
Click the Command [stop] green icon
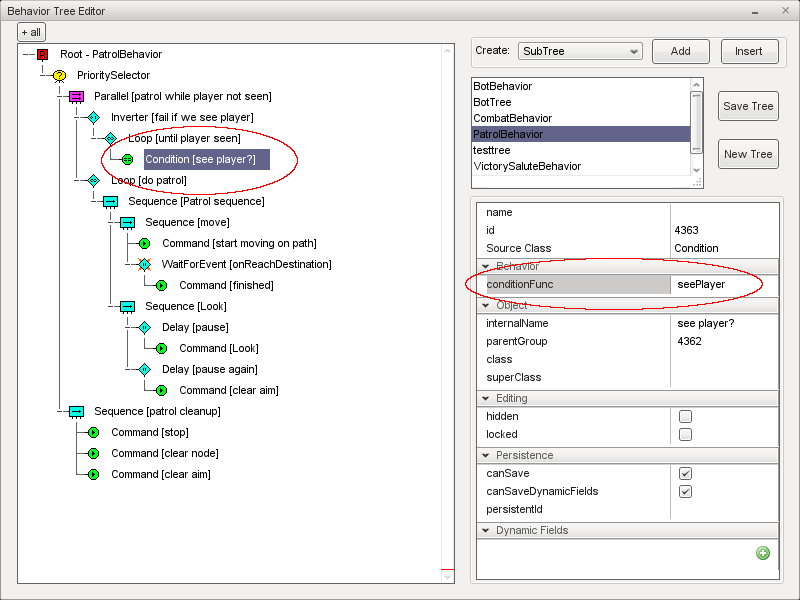(x=93, y=433)
